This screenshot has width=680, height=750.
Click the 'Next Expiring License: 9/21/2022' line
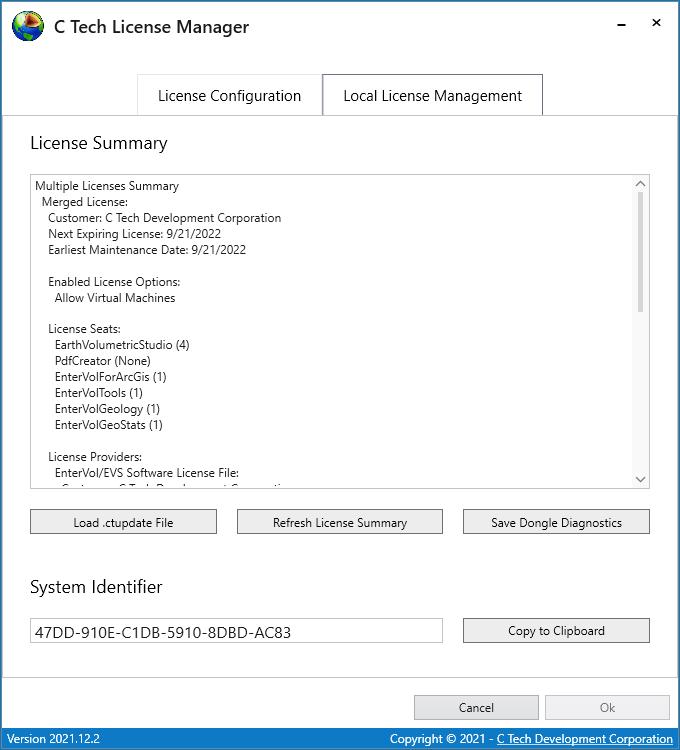[134, 234]
